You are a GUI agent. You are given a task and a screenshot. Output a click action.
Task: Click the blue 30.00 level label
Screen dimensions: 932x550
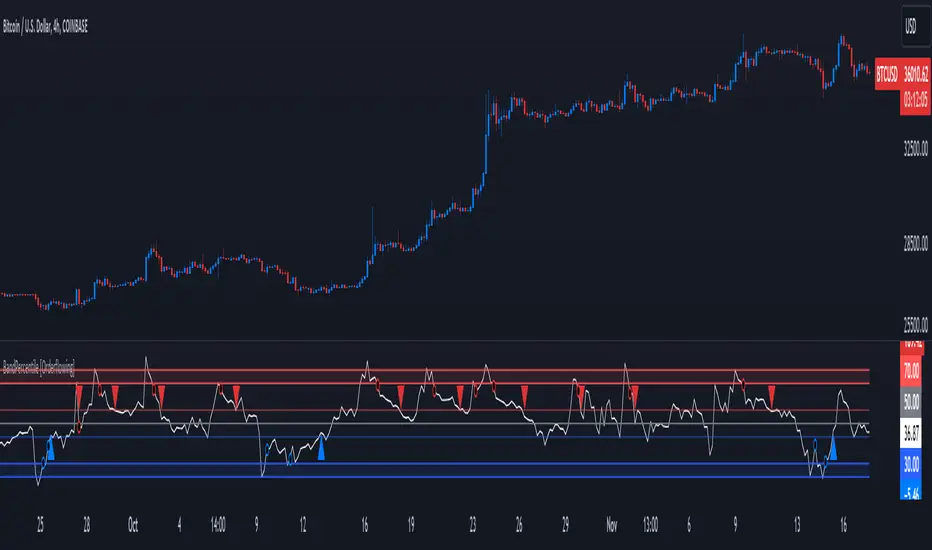tap(911, 464)
